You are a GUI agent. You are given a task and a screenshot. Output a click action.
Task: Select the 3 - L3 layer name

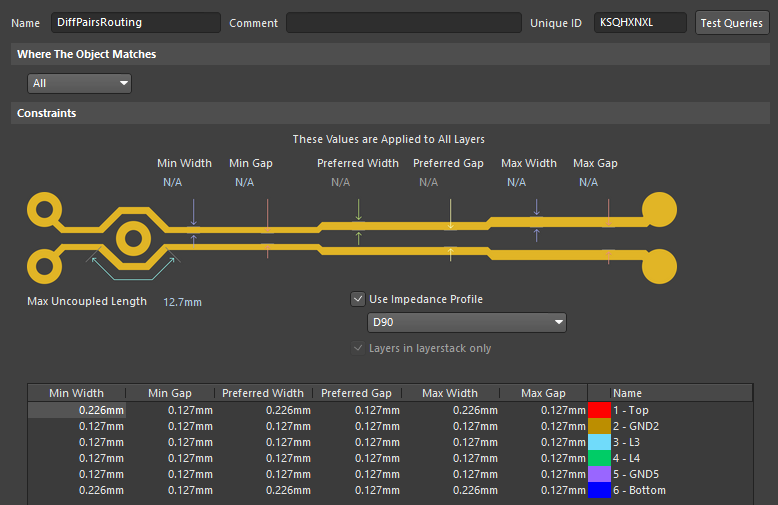click(626, 442)
